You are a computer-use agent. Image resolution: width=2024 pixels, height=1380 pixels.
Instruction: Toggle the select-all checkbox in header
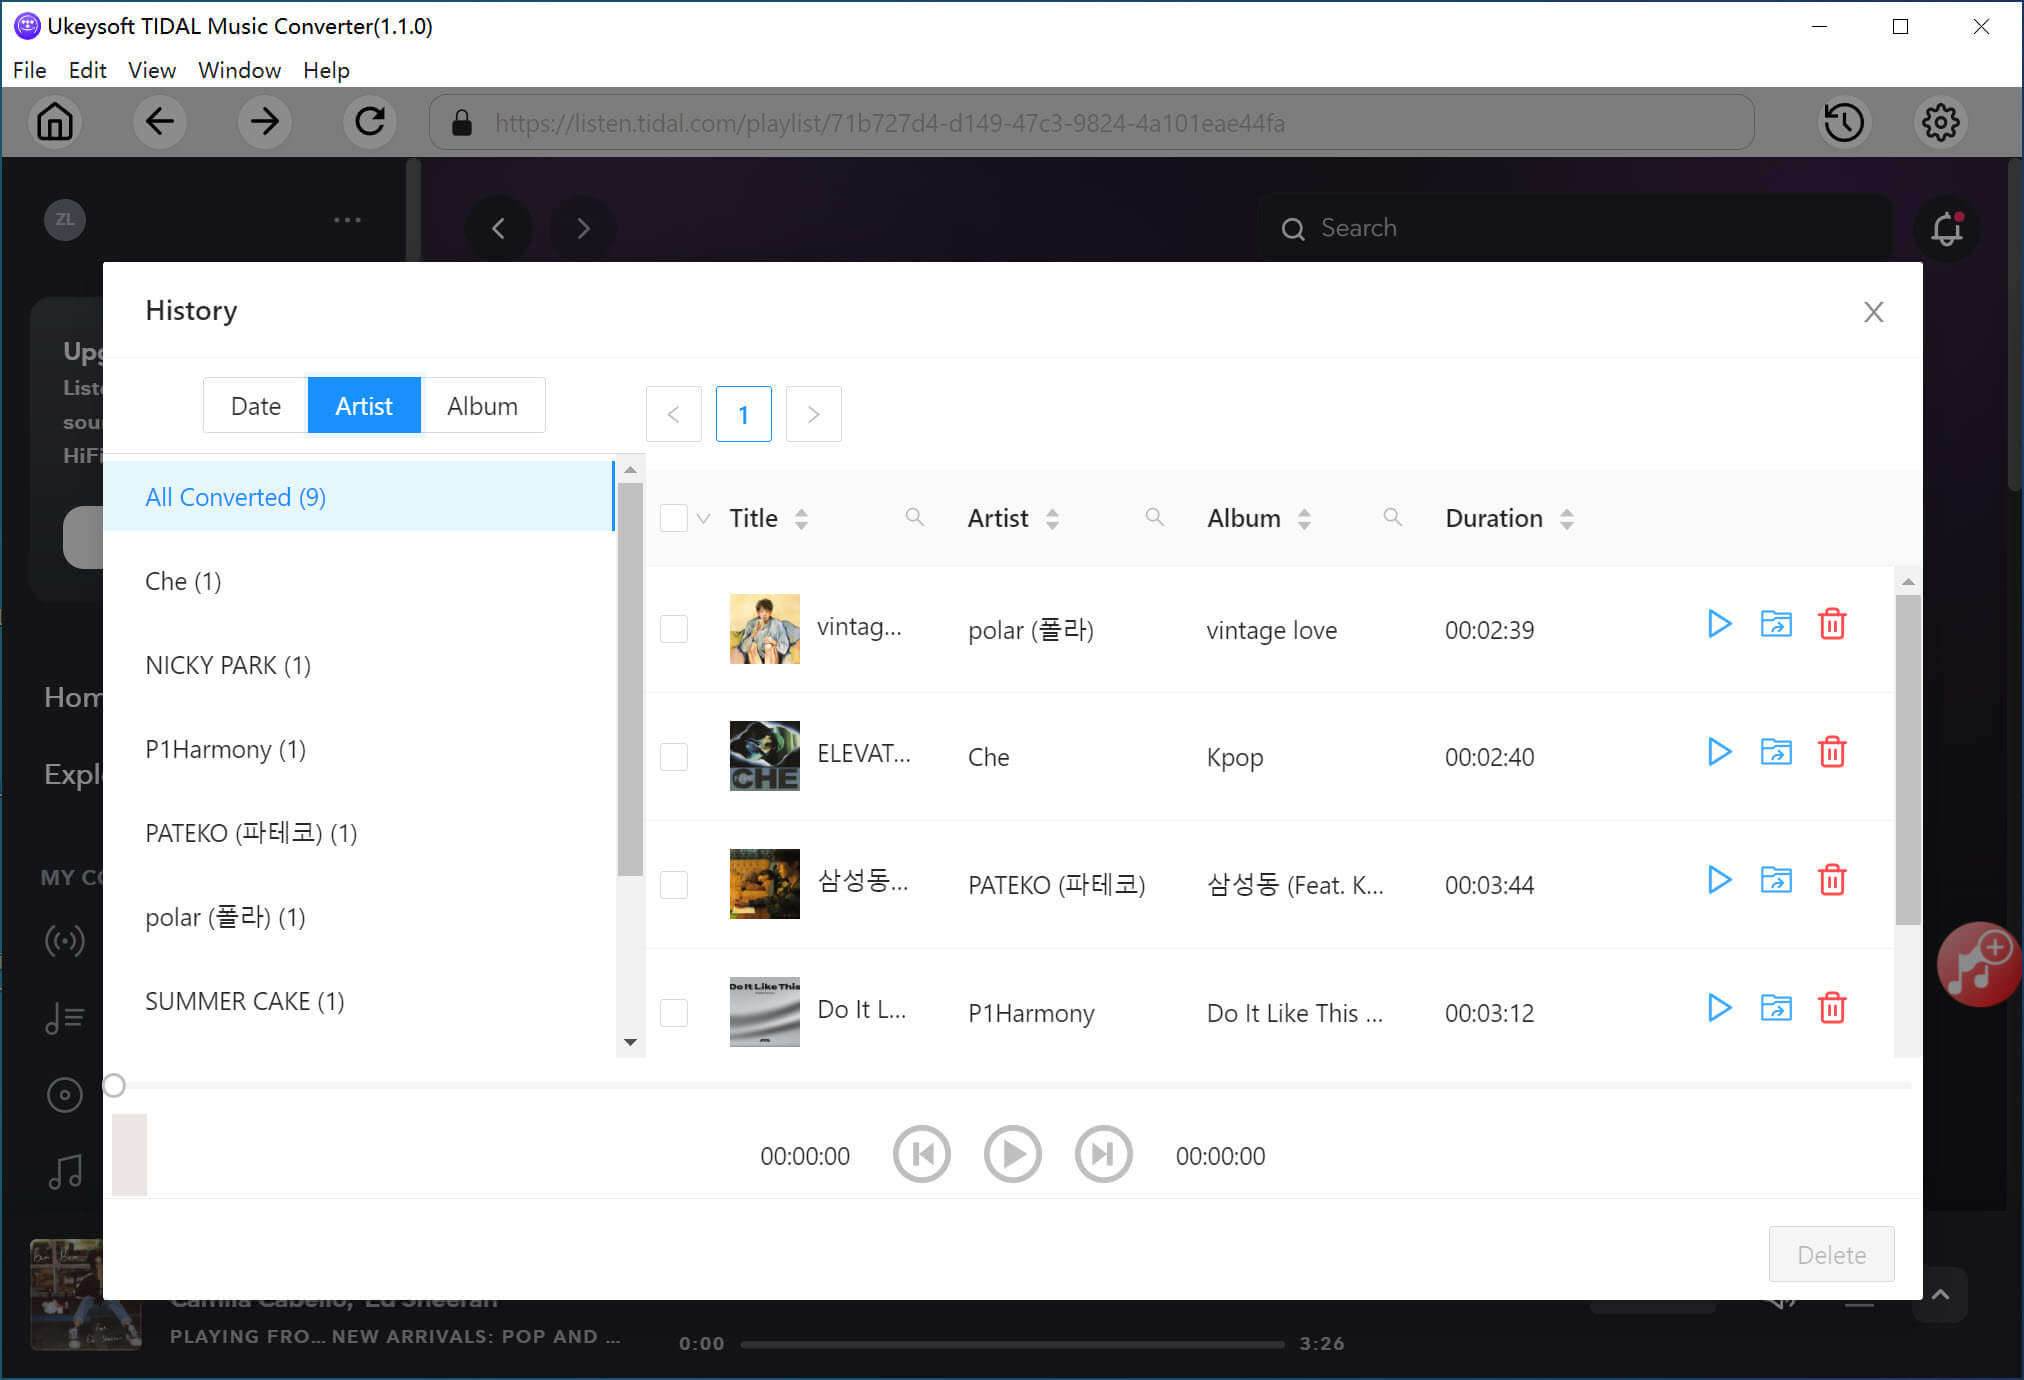tap(674, 518)
